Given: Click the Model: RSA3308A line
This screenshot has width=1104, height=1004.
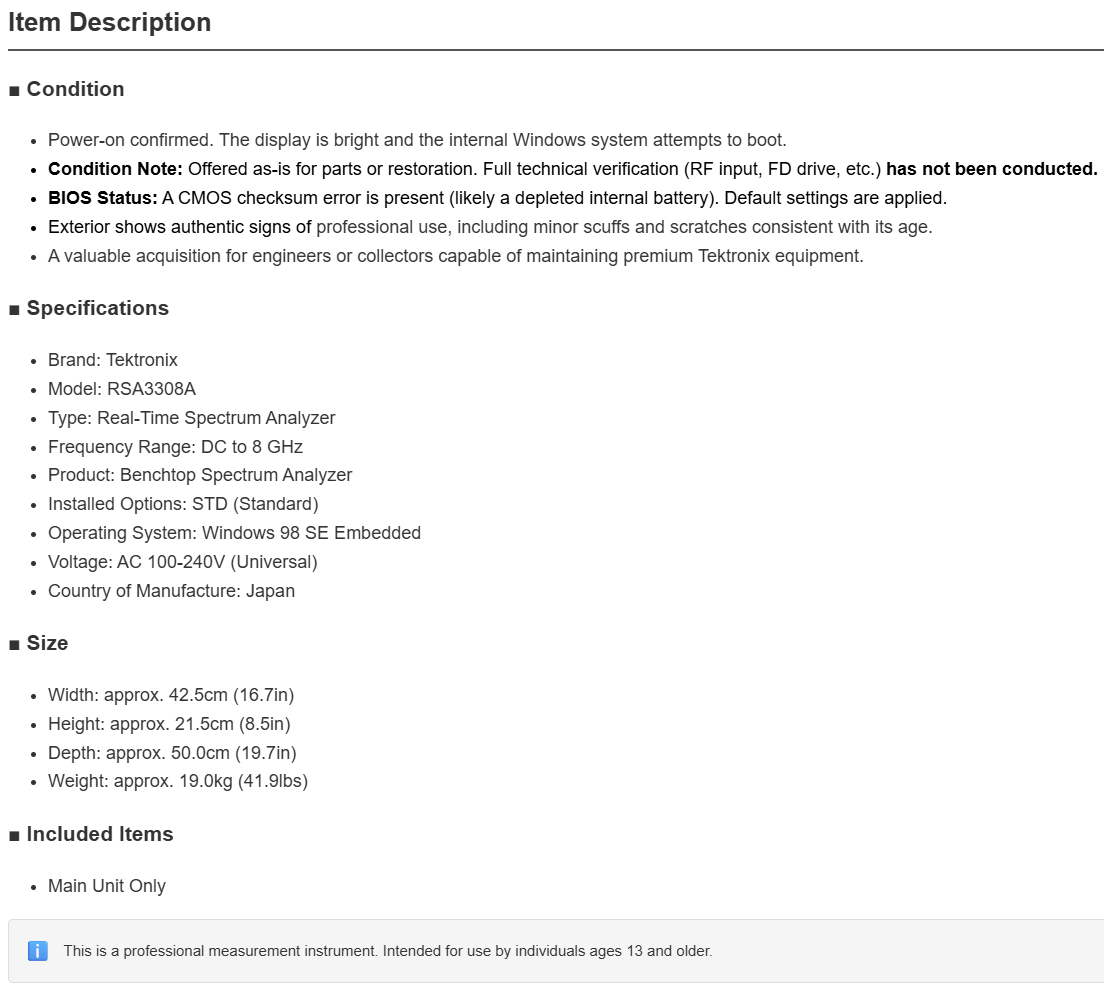Looking at the screenshot, I should [122, 389].
